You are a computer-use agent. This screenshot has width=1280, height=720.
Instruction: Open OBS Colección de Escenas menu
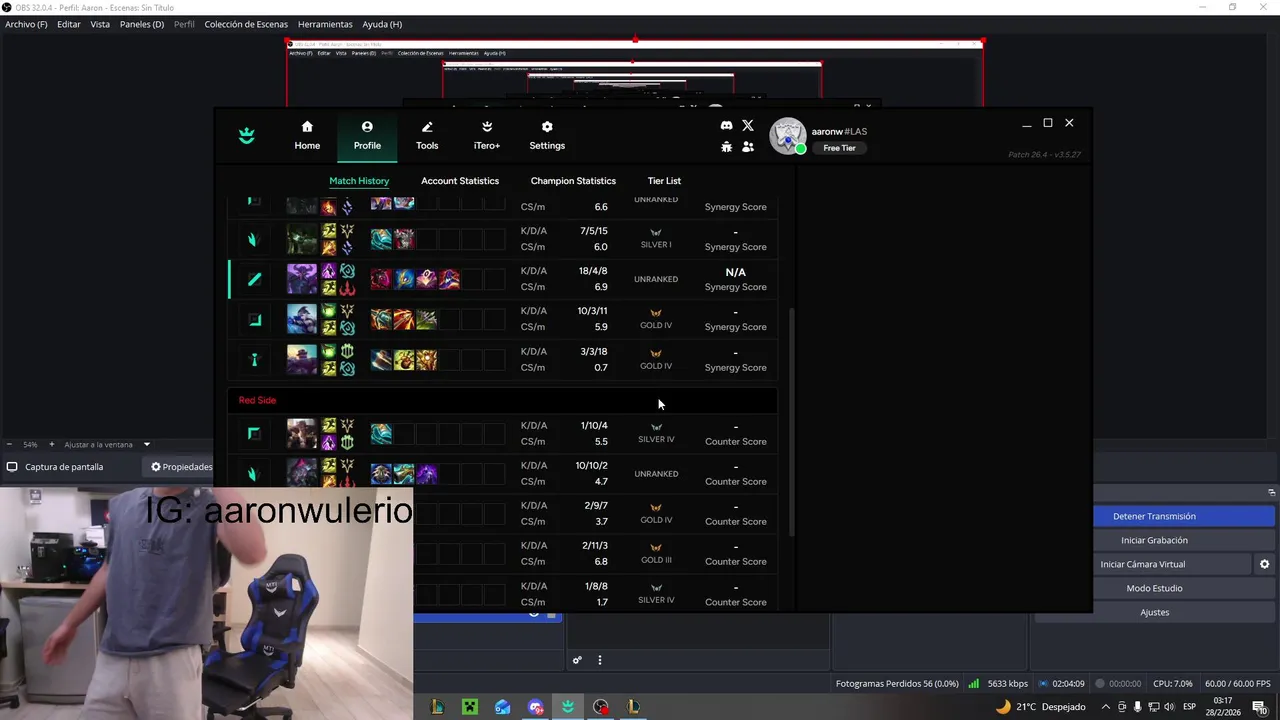246,24
